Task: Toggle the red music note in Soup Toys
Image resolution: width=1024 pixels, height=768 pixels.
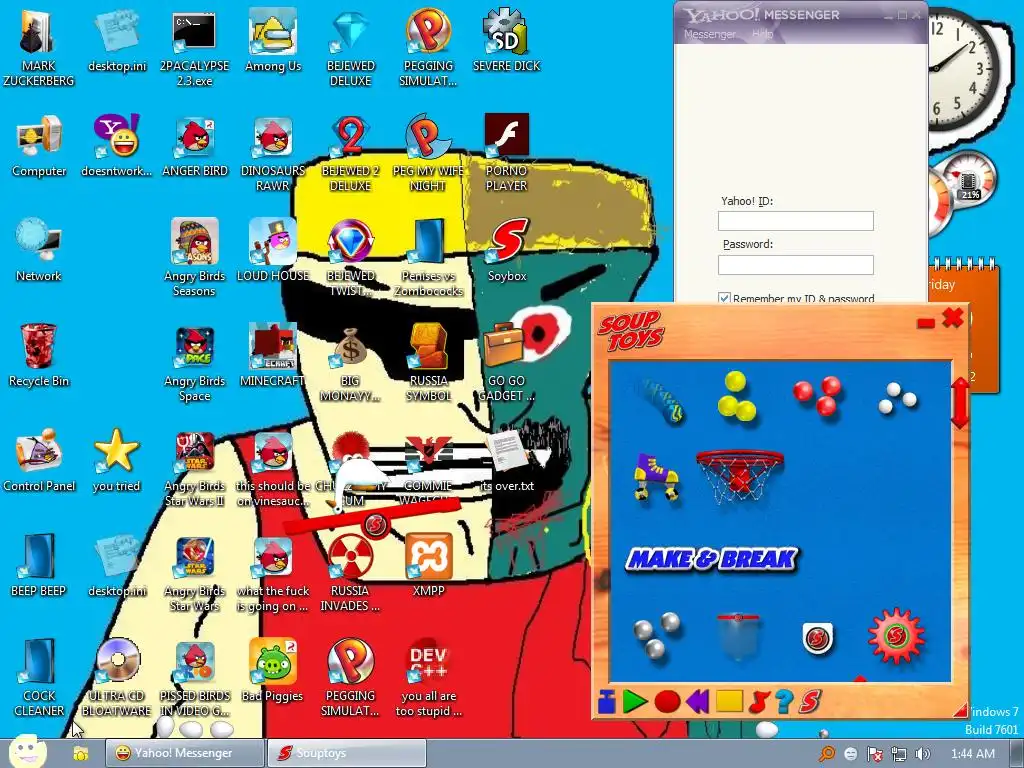Action: pos(759,702)
